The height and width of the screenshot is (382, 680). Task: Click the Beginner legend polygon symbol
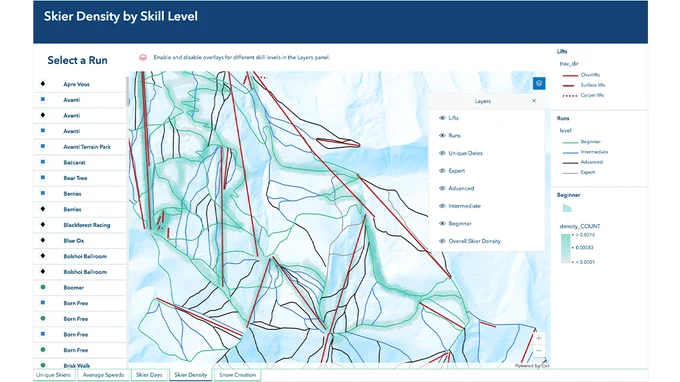(567, 208)
